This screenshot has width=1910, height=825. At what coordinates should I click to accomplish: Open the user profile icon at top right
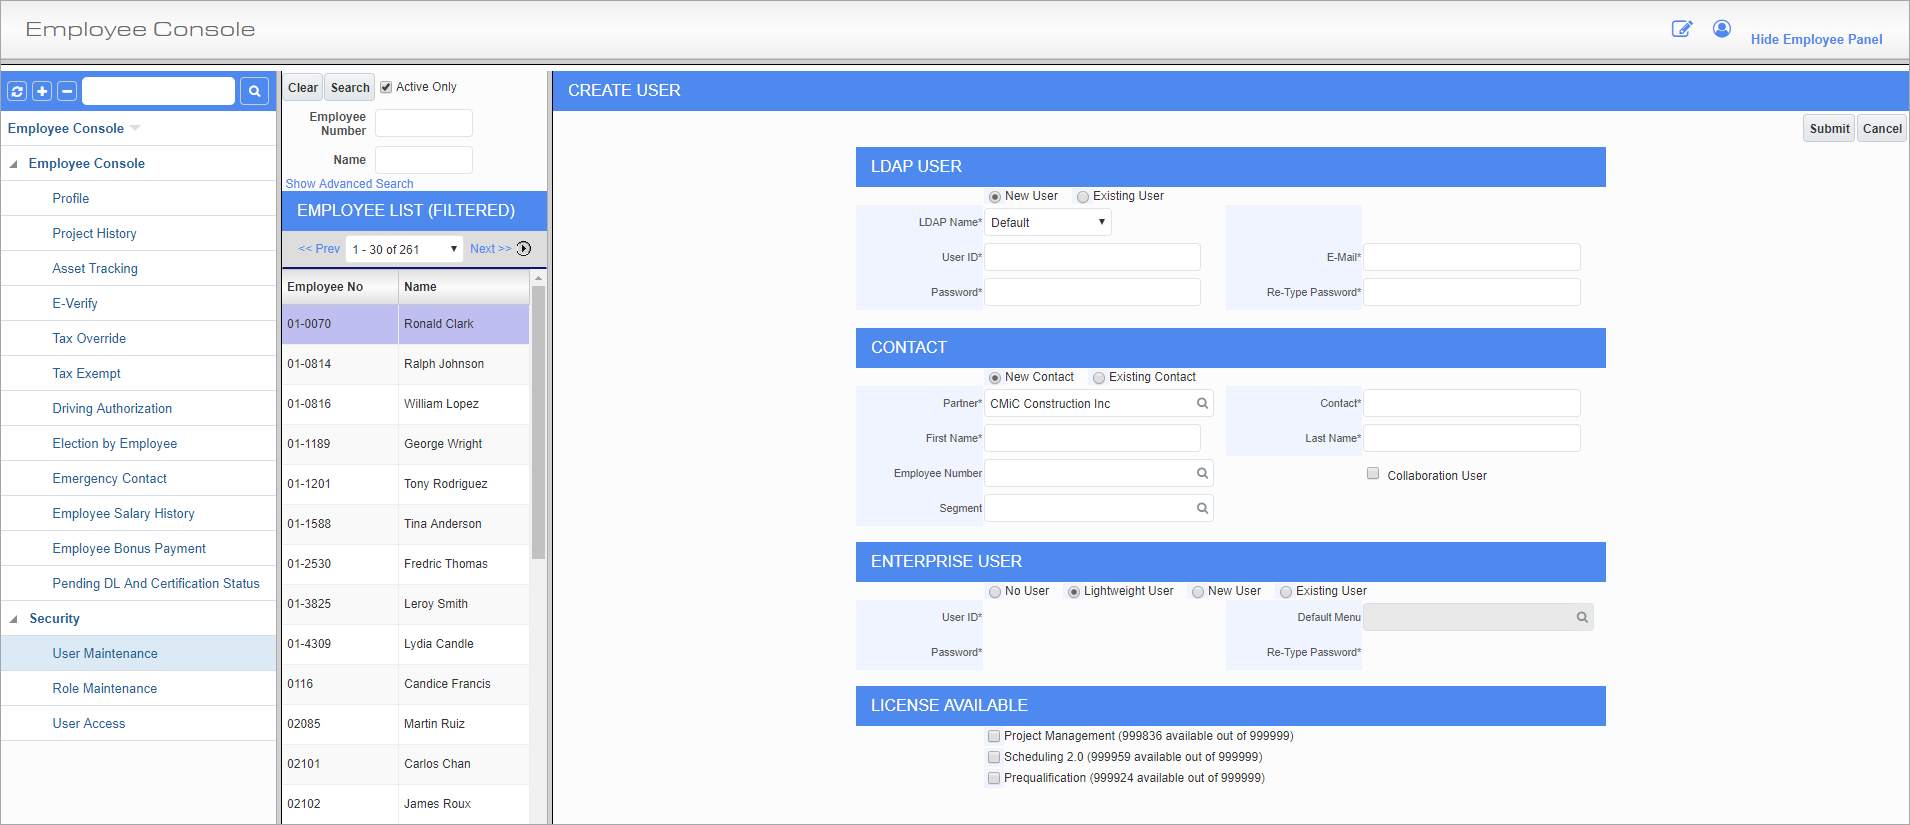tap(1722, 29)
